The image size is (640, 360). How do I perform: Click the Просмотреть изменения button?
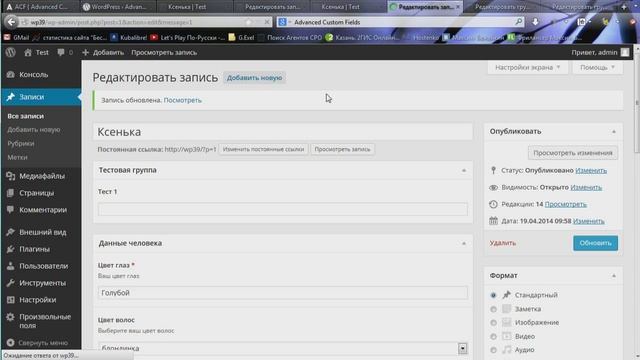click(573, 153)
